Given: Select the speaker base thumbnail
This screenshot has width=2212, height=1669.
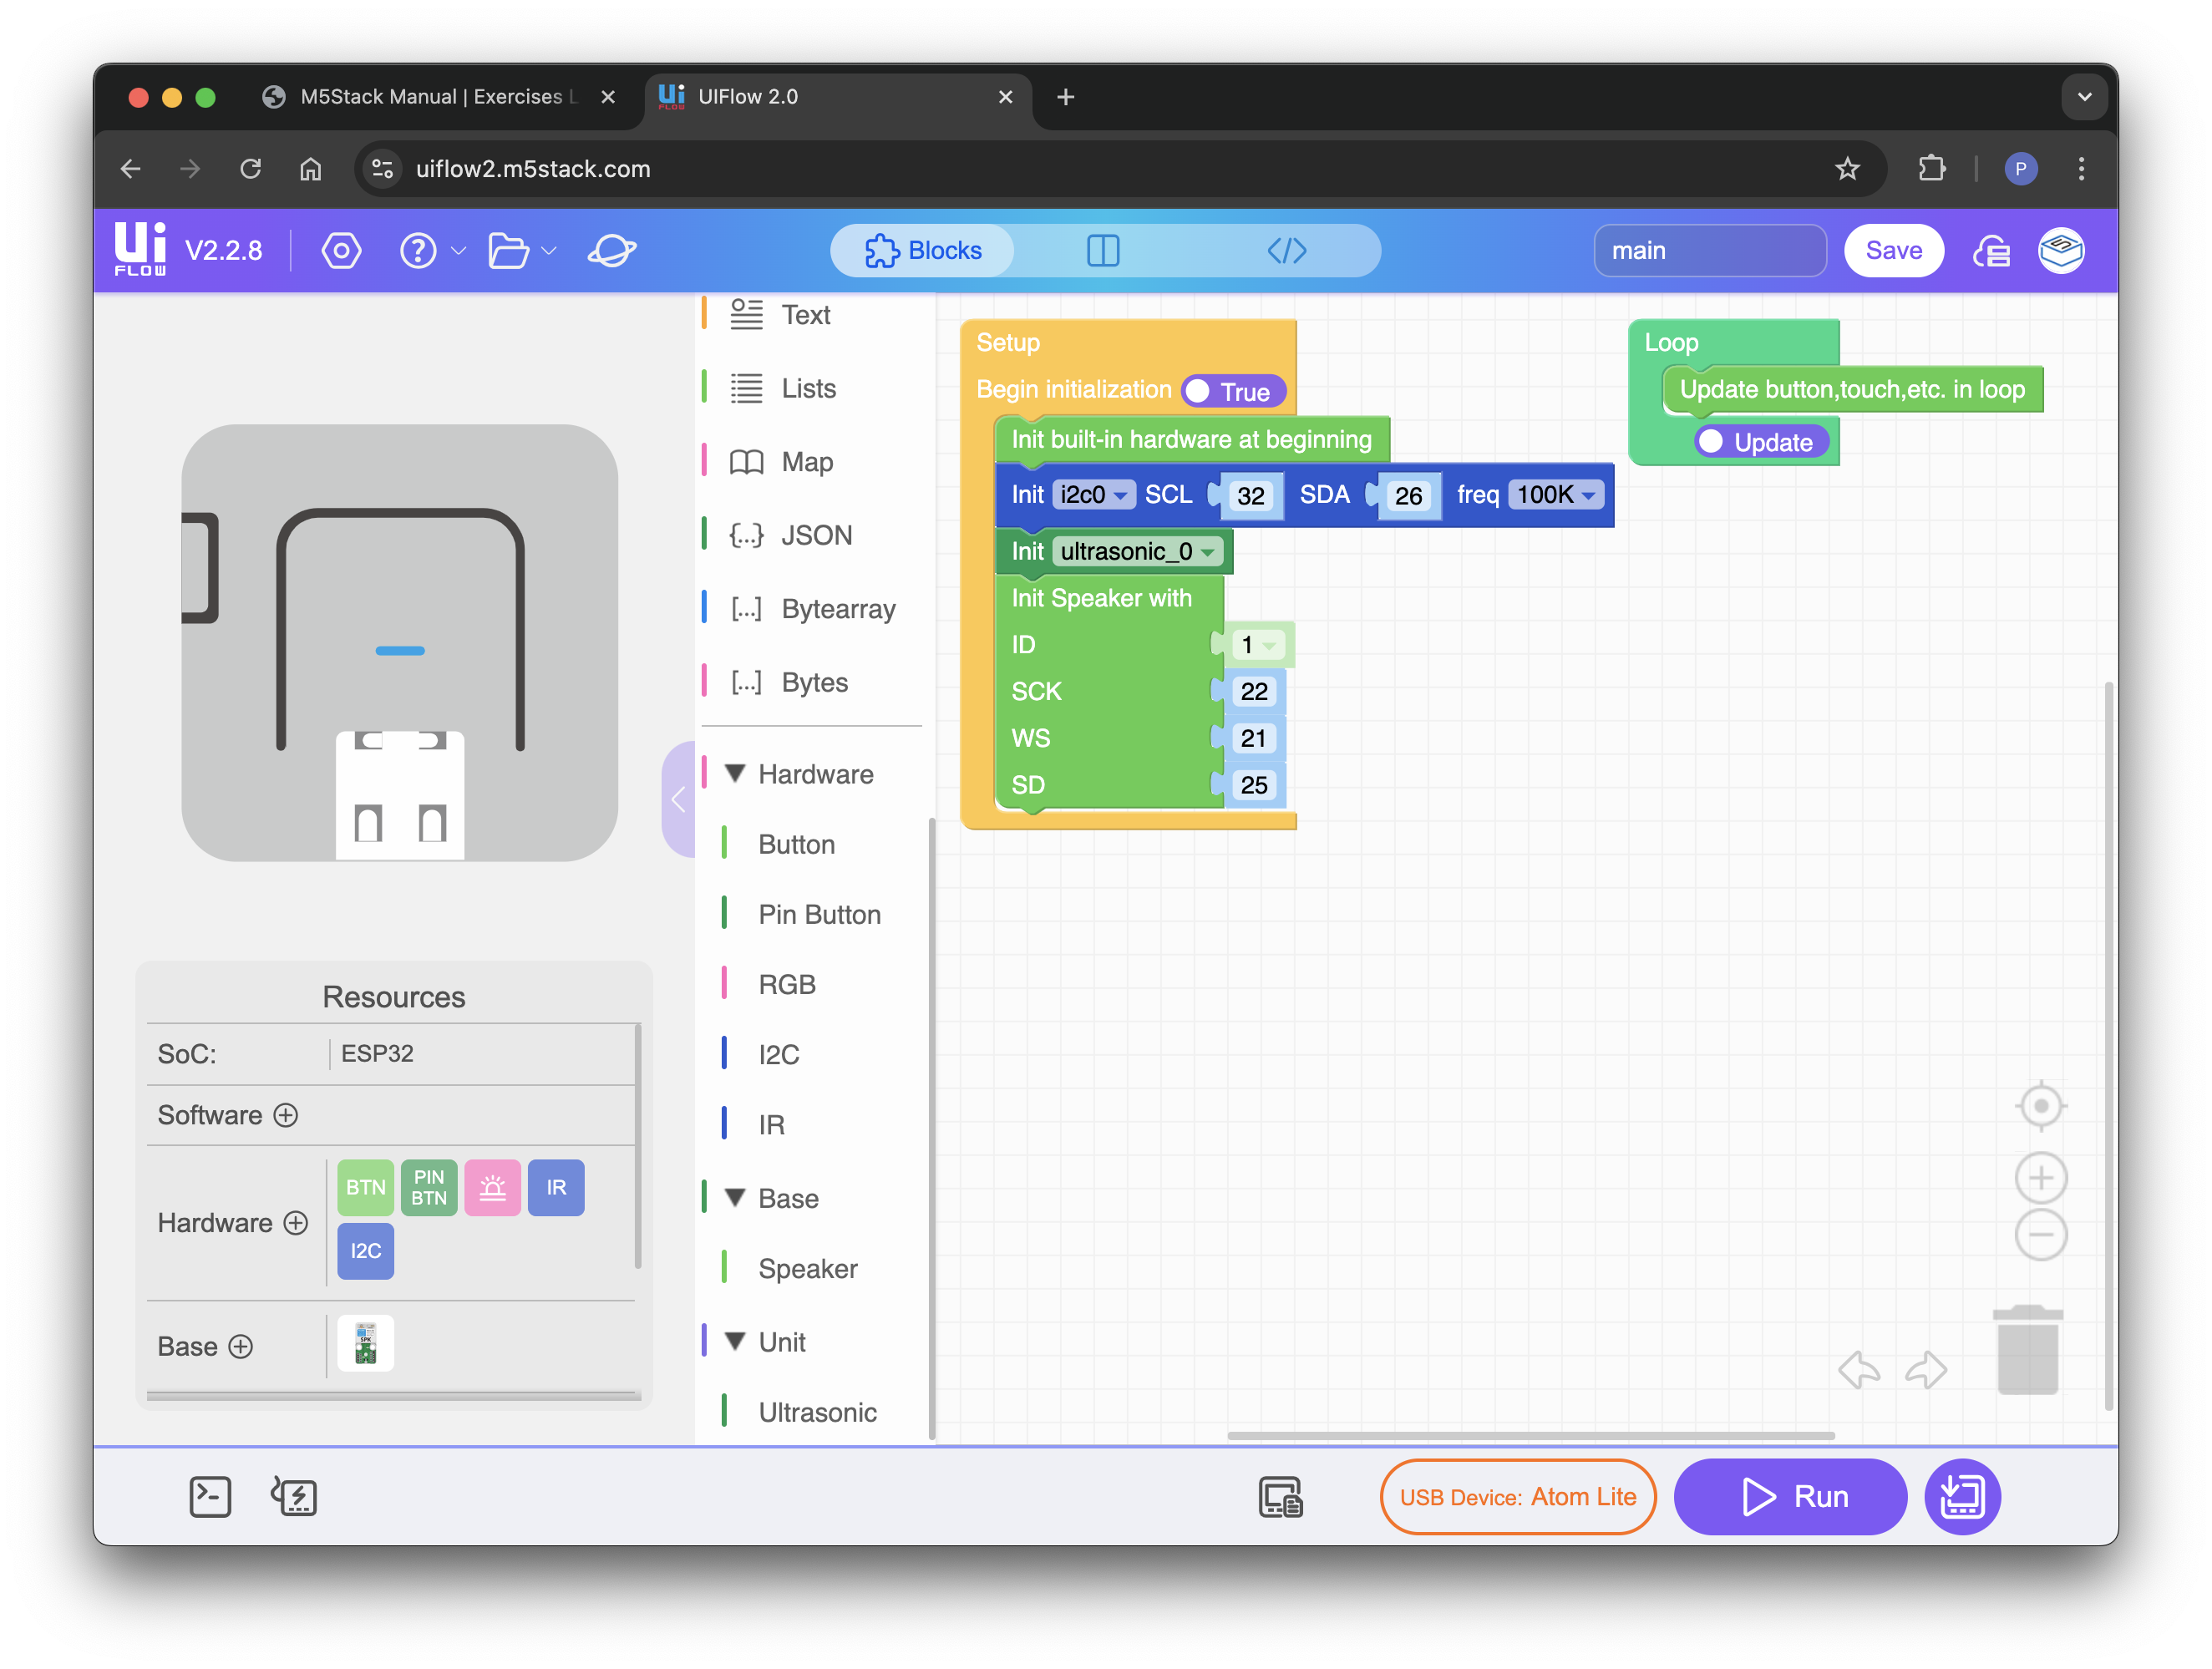Looking at the screenshot, I should pyautogui.click(x=365, y=1343).
